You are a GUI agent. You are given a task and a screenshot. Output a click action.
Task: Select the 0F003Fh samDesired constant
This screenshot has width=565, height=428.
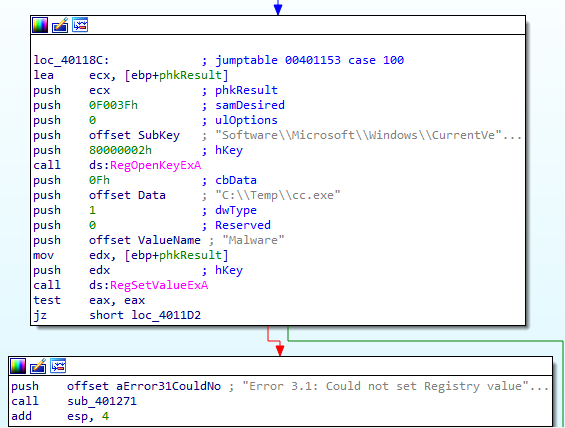[113, 105]
